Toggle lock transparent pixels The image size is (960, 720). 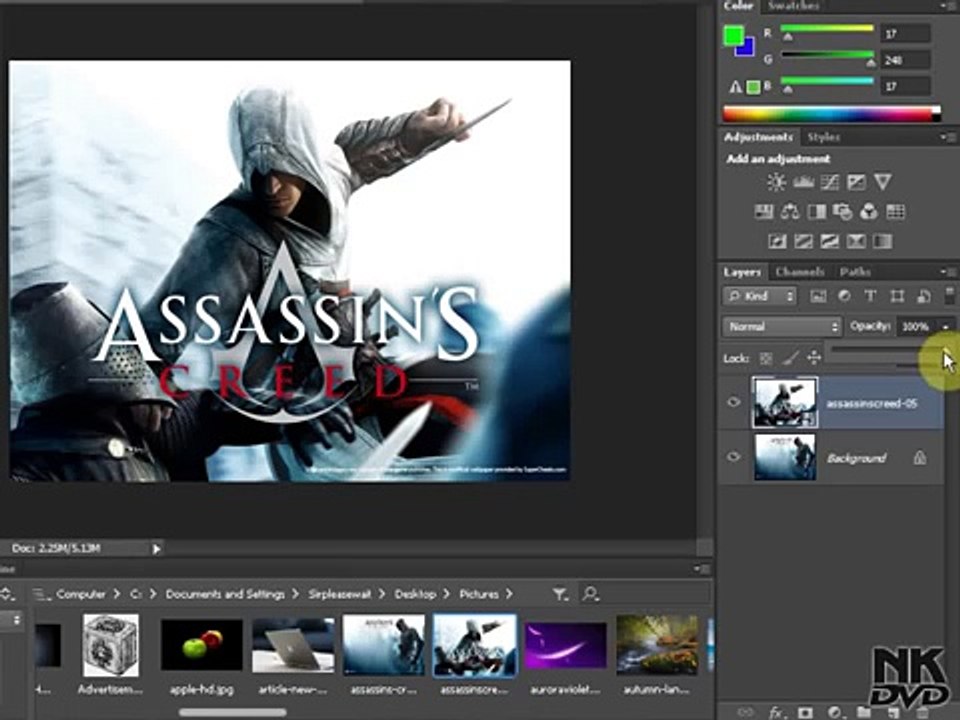point(765,358)
